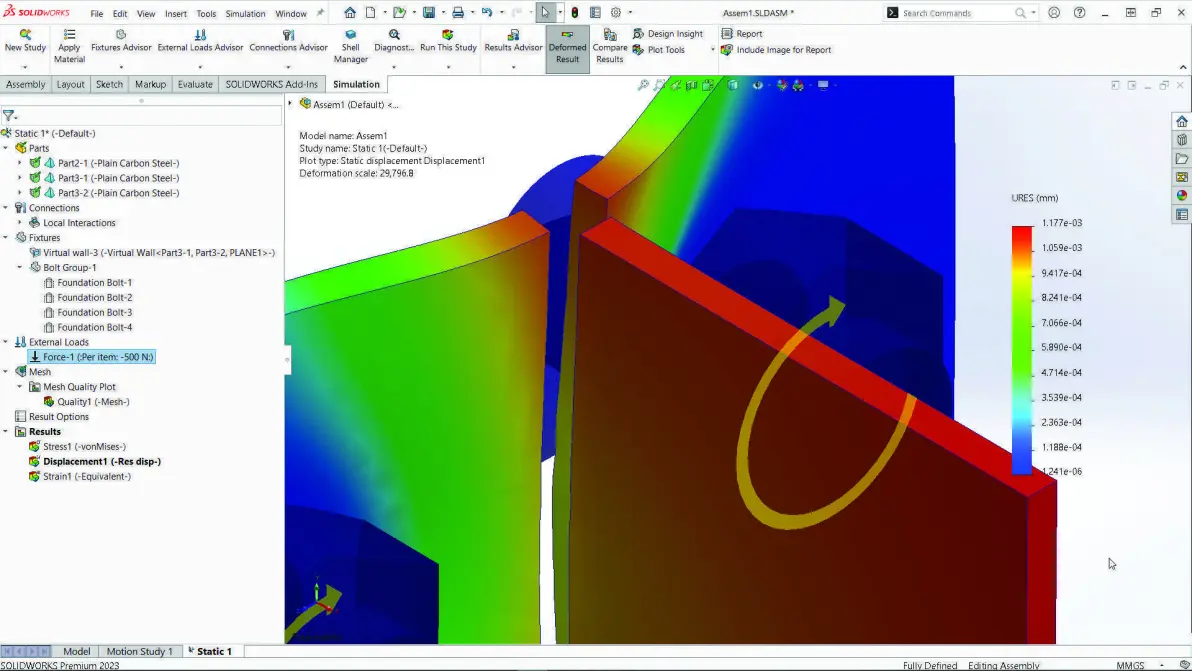1192x671 pixels.
Task: Open the Simulation menu
Action: pos(245,14)
